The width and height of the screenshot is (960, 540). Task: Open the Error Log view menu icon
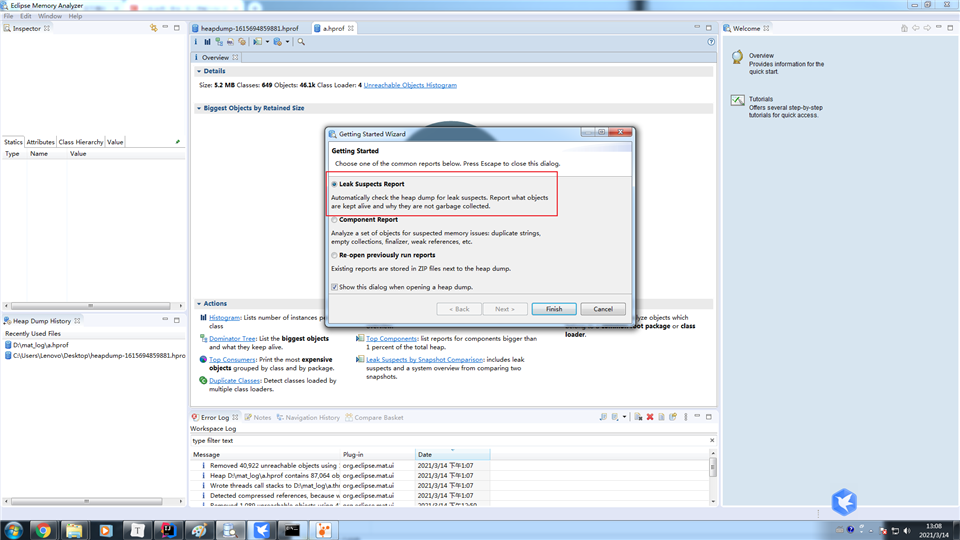pos(686,417)
